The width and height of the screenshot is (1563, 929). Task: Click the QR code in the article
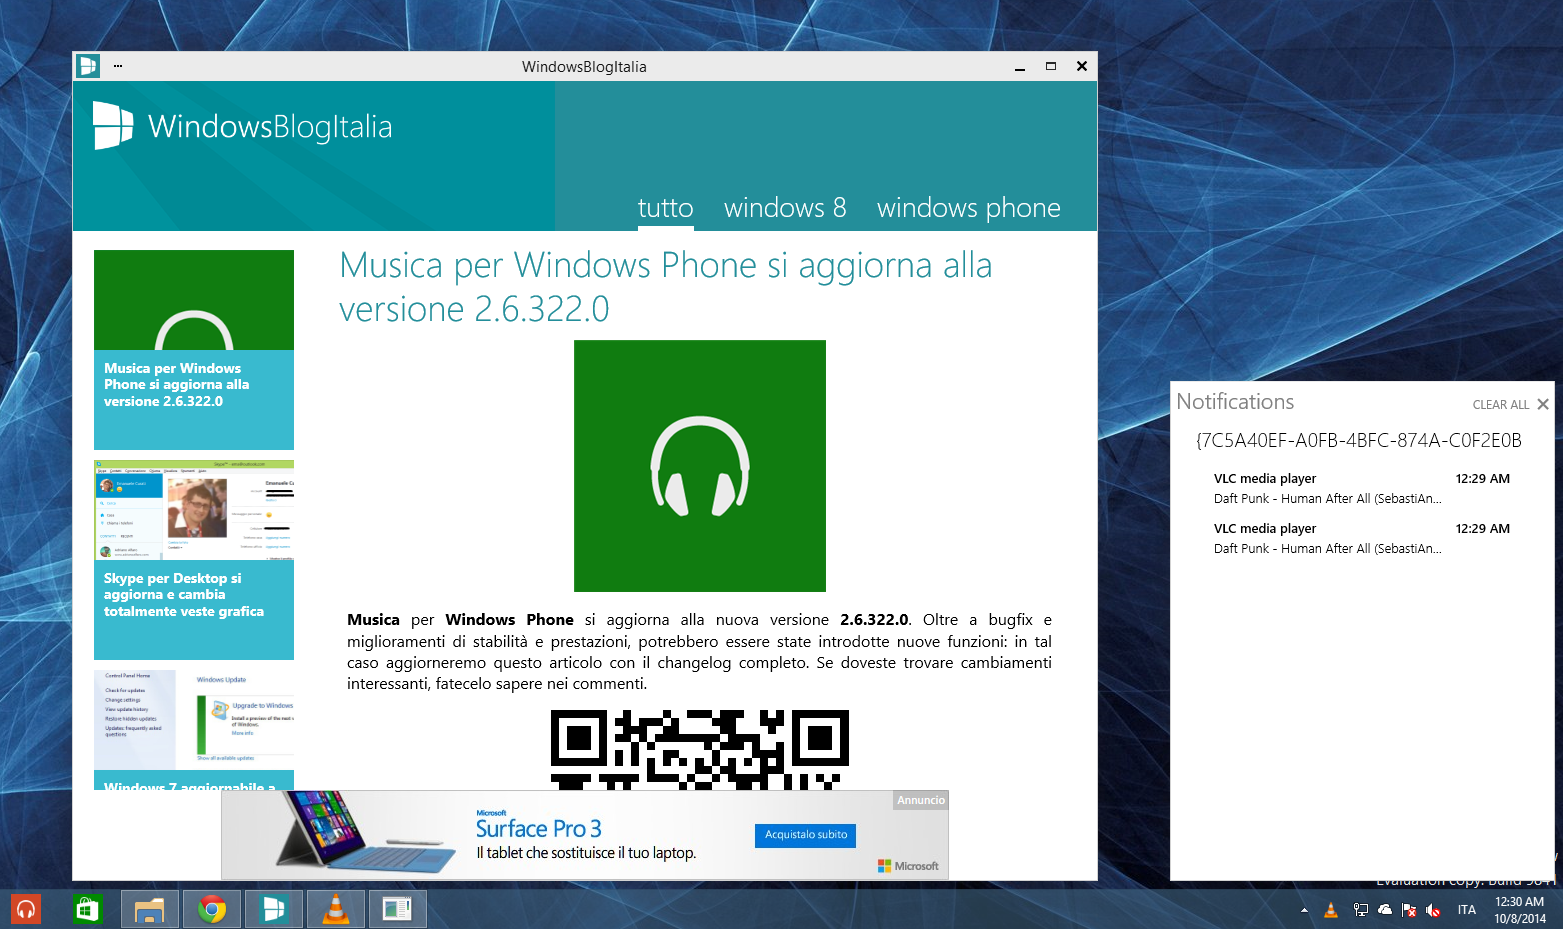point(700,750)
